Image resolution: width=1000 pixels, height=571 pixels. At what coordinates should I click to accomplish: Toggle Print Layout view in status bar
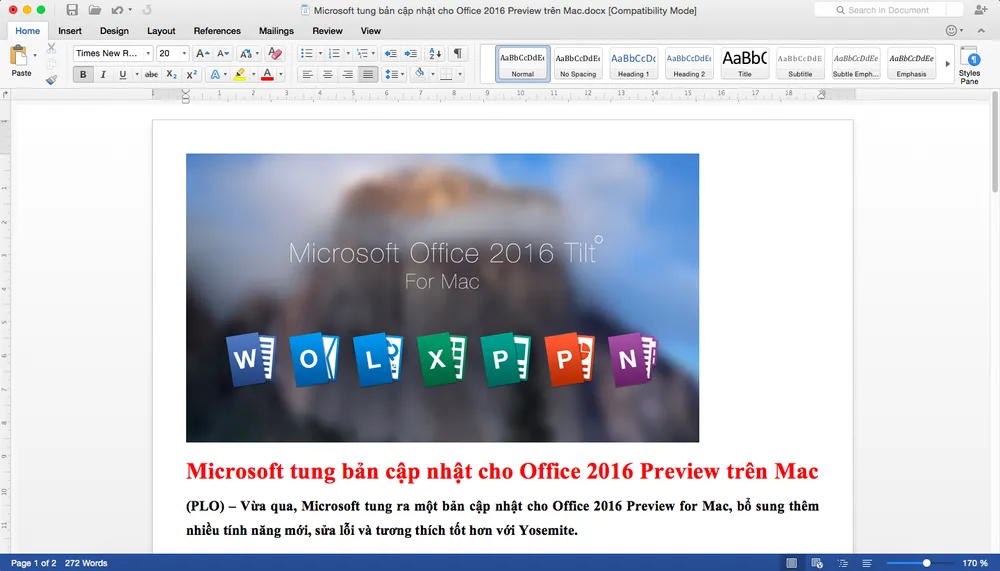pos(791,563)
